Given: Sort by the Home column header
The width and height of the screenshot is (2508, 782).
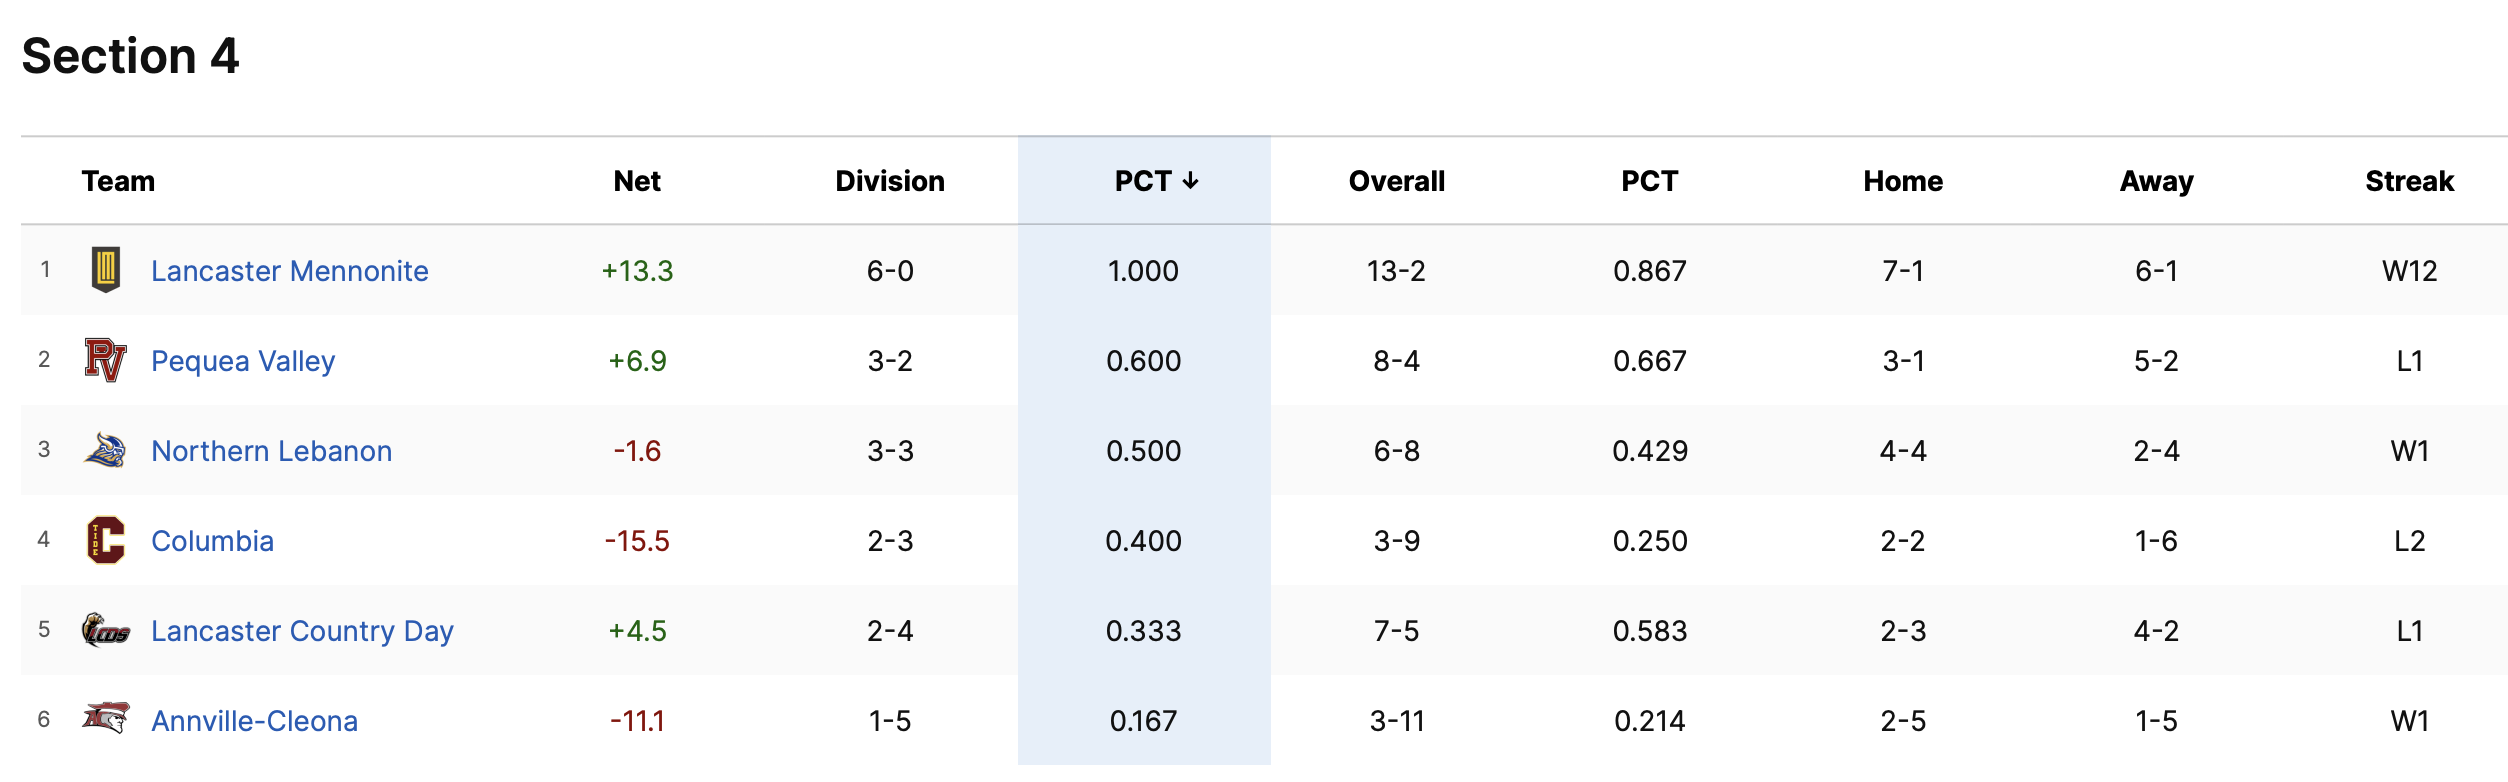Looking at the screenshot, I should pyautogui.click(x=1902, y=181).
